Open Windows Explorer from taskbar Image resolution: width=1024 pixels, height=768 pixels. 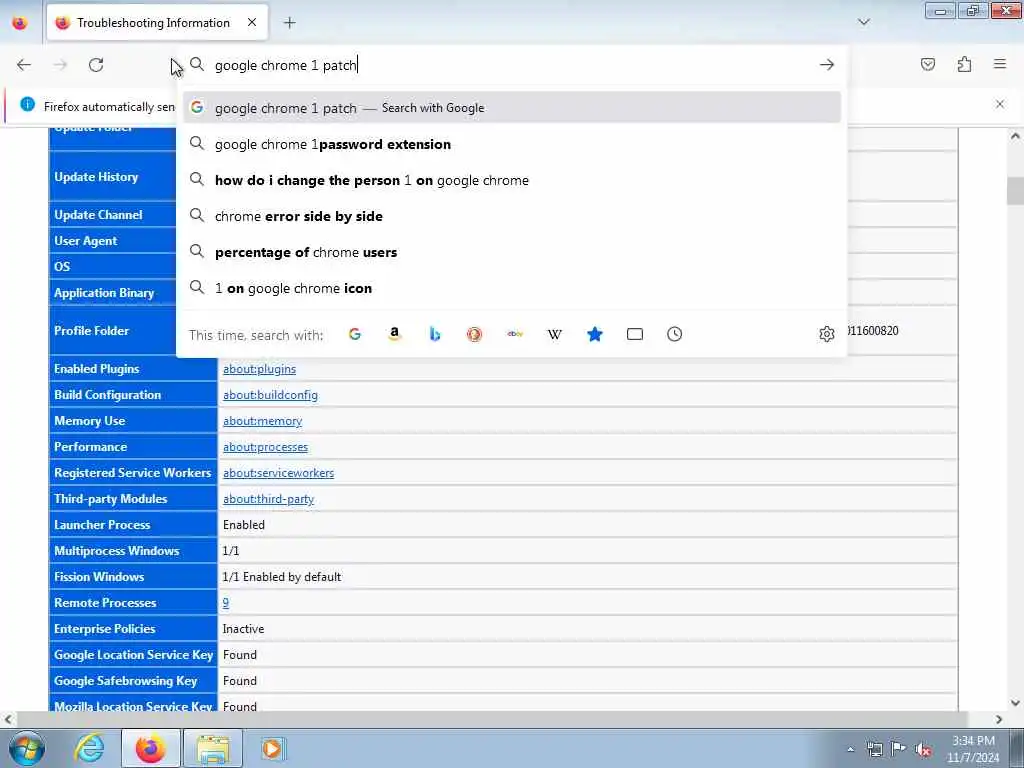point(213,749)
